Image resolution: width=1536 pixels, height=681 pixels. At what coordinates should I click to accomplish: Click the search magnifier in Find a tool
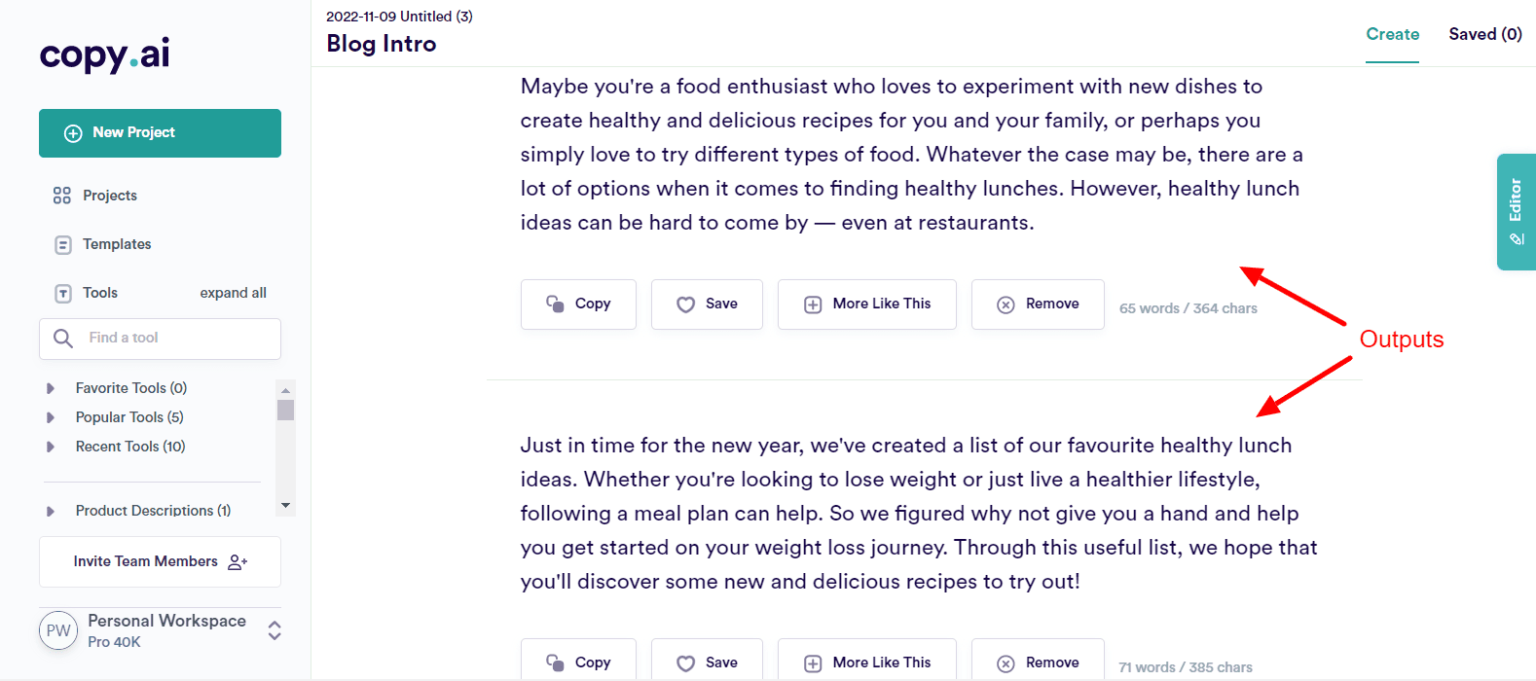pos(63,339)
